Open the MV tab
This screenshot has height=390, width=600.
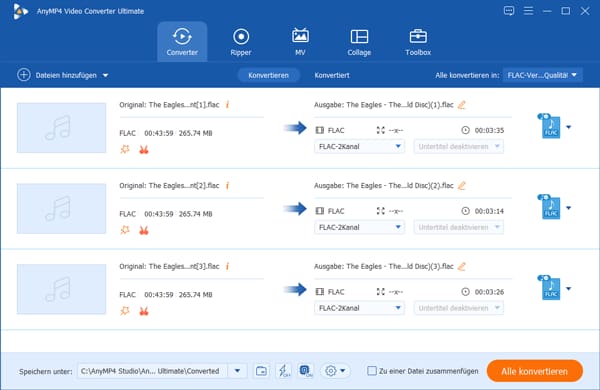tap(300, 42)
